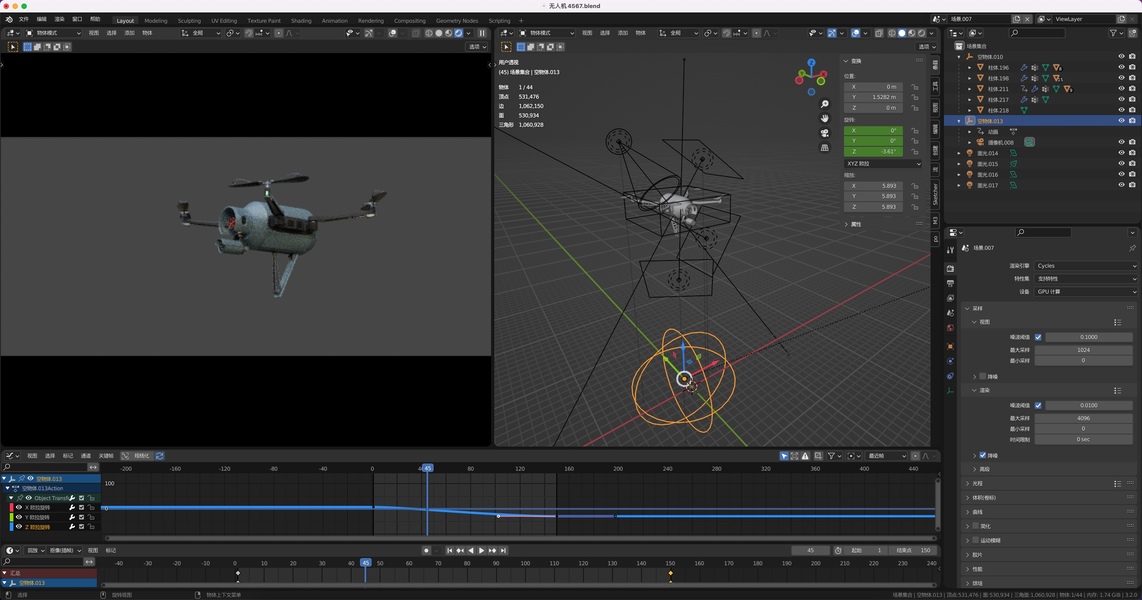Go to the Geometry Nodes workspace
Image resolution: width=1142 pixels, height=600 pixels.
(457, 20)
